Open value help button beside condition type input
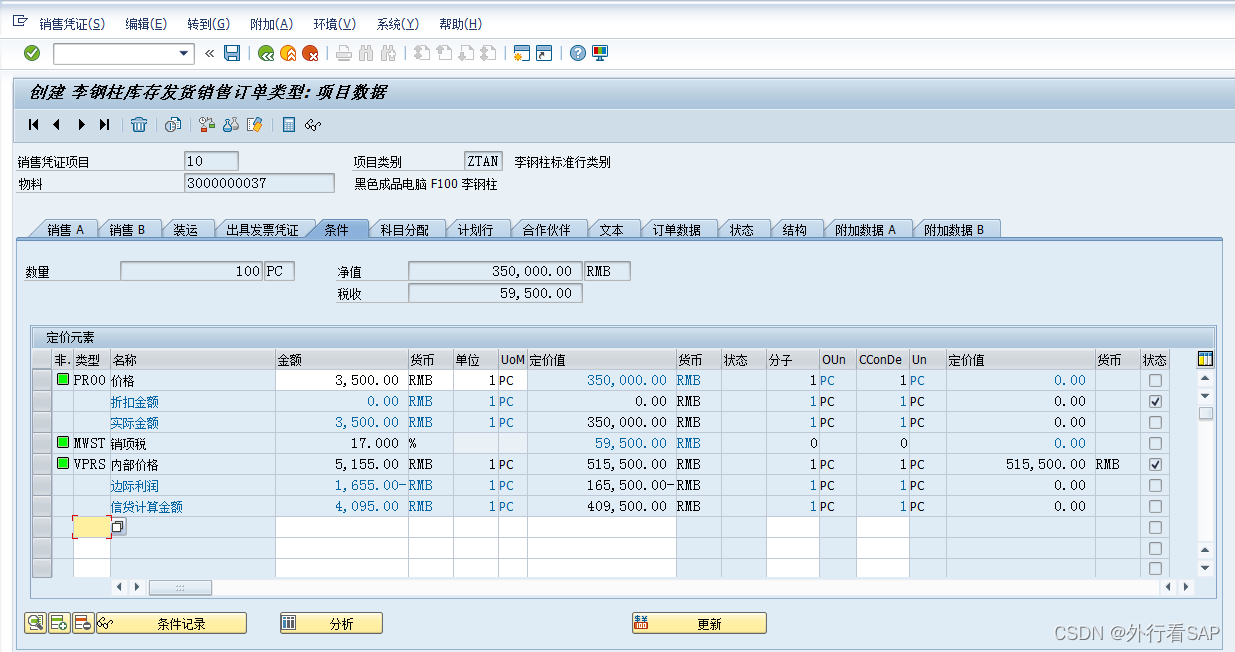The height and width of the screenshot is (652, 1235). coord(118,527)
